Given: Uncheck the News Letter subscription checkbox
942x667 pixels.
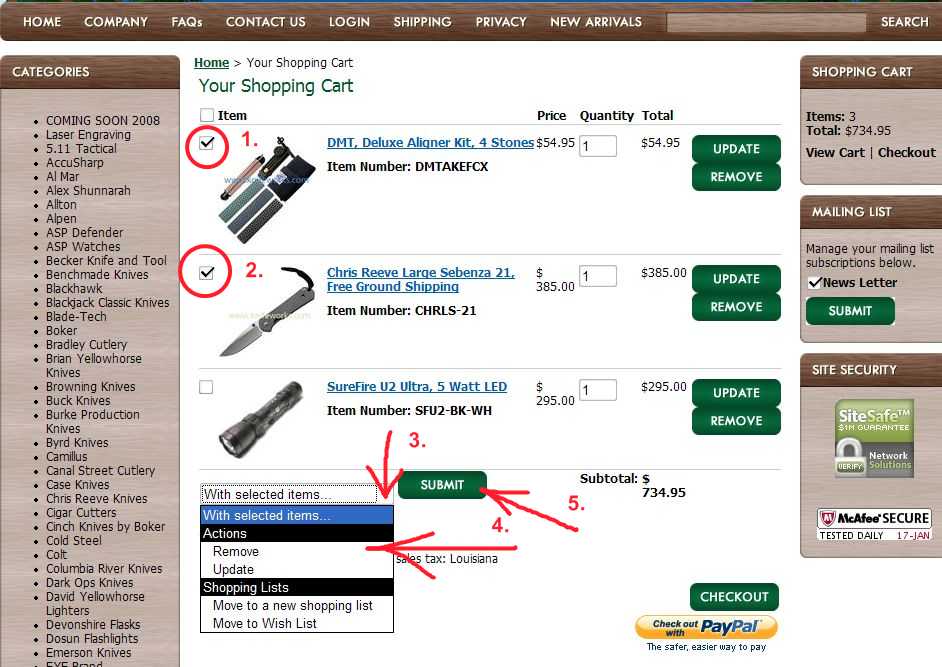Looking at the screenshot, I should coord(814,282).
